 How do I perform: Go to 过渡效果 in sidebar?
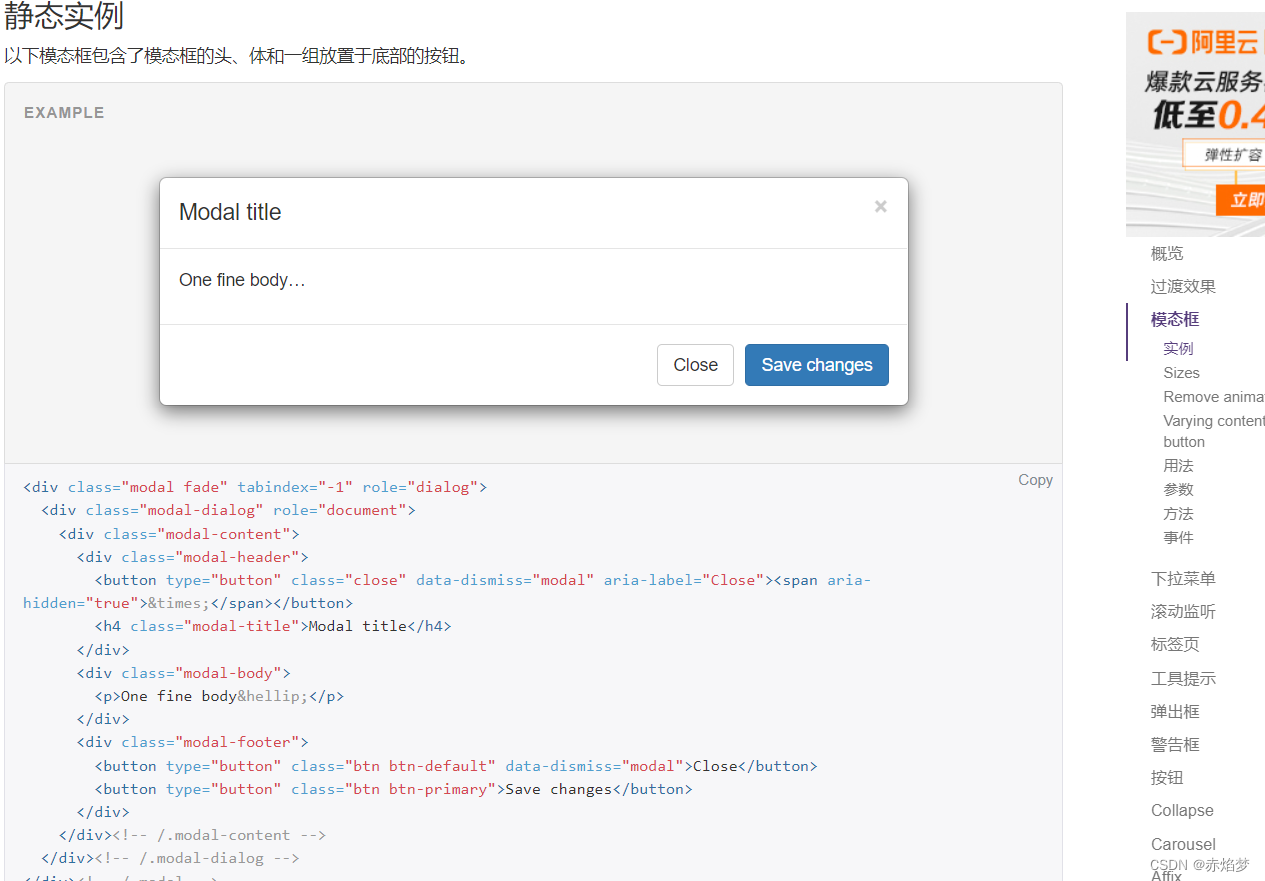(1183, 286)
